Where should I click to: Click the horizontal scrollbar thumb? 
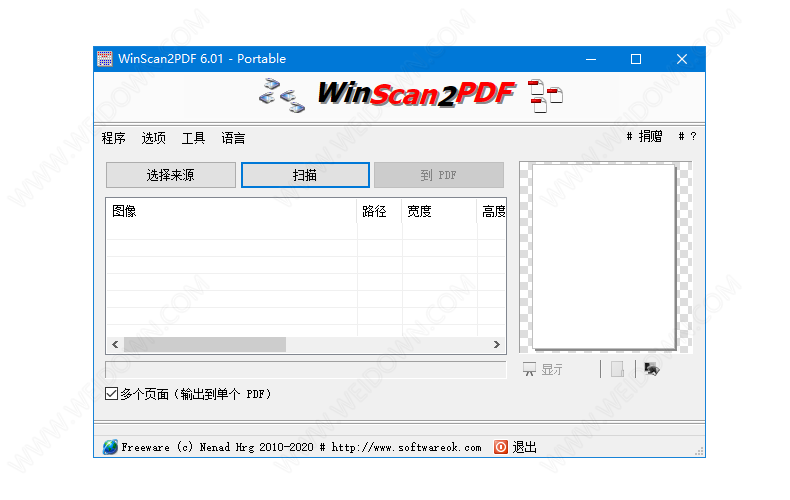pyautogui.click(x=205, y=344)
